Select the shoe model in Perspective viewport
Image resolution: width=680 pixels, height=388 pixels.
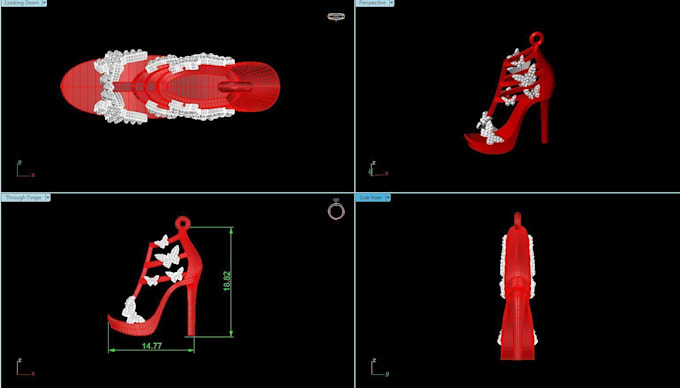[x=510, y=92]
